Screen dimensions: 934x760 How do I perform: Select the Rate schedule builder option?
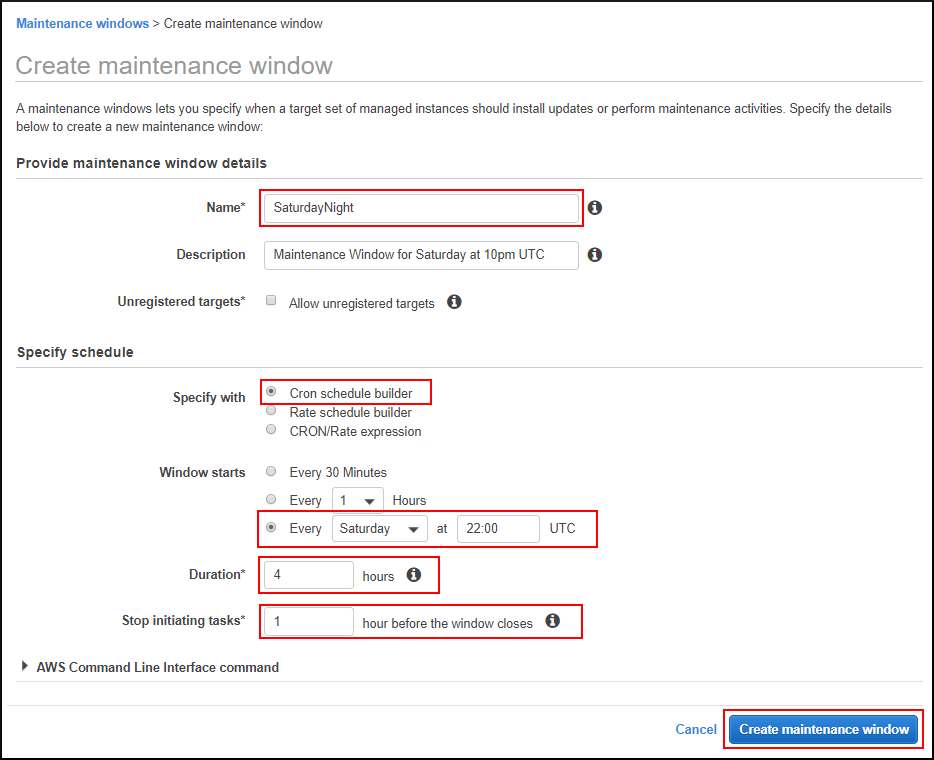click(x=270, y=411)
